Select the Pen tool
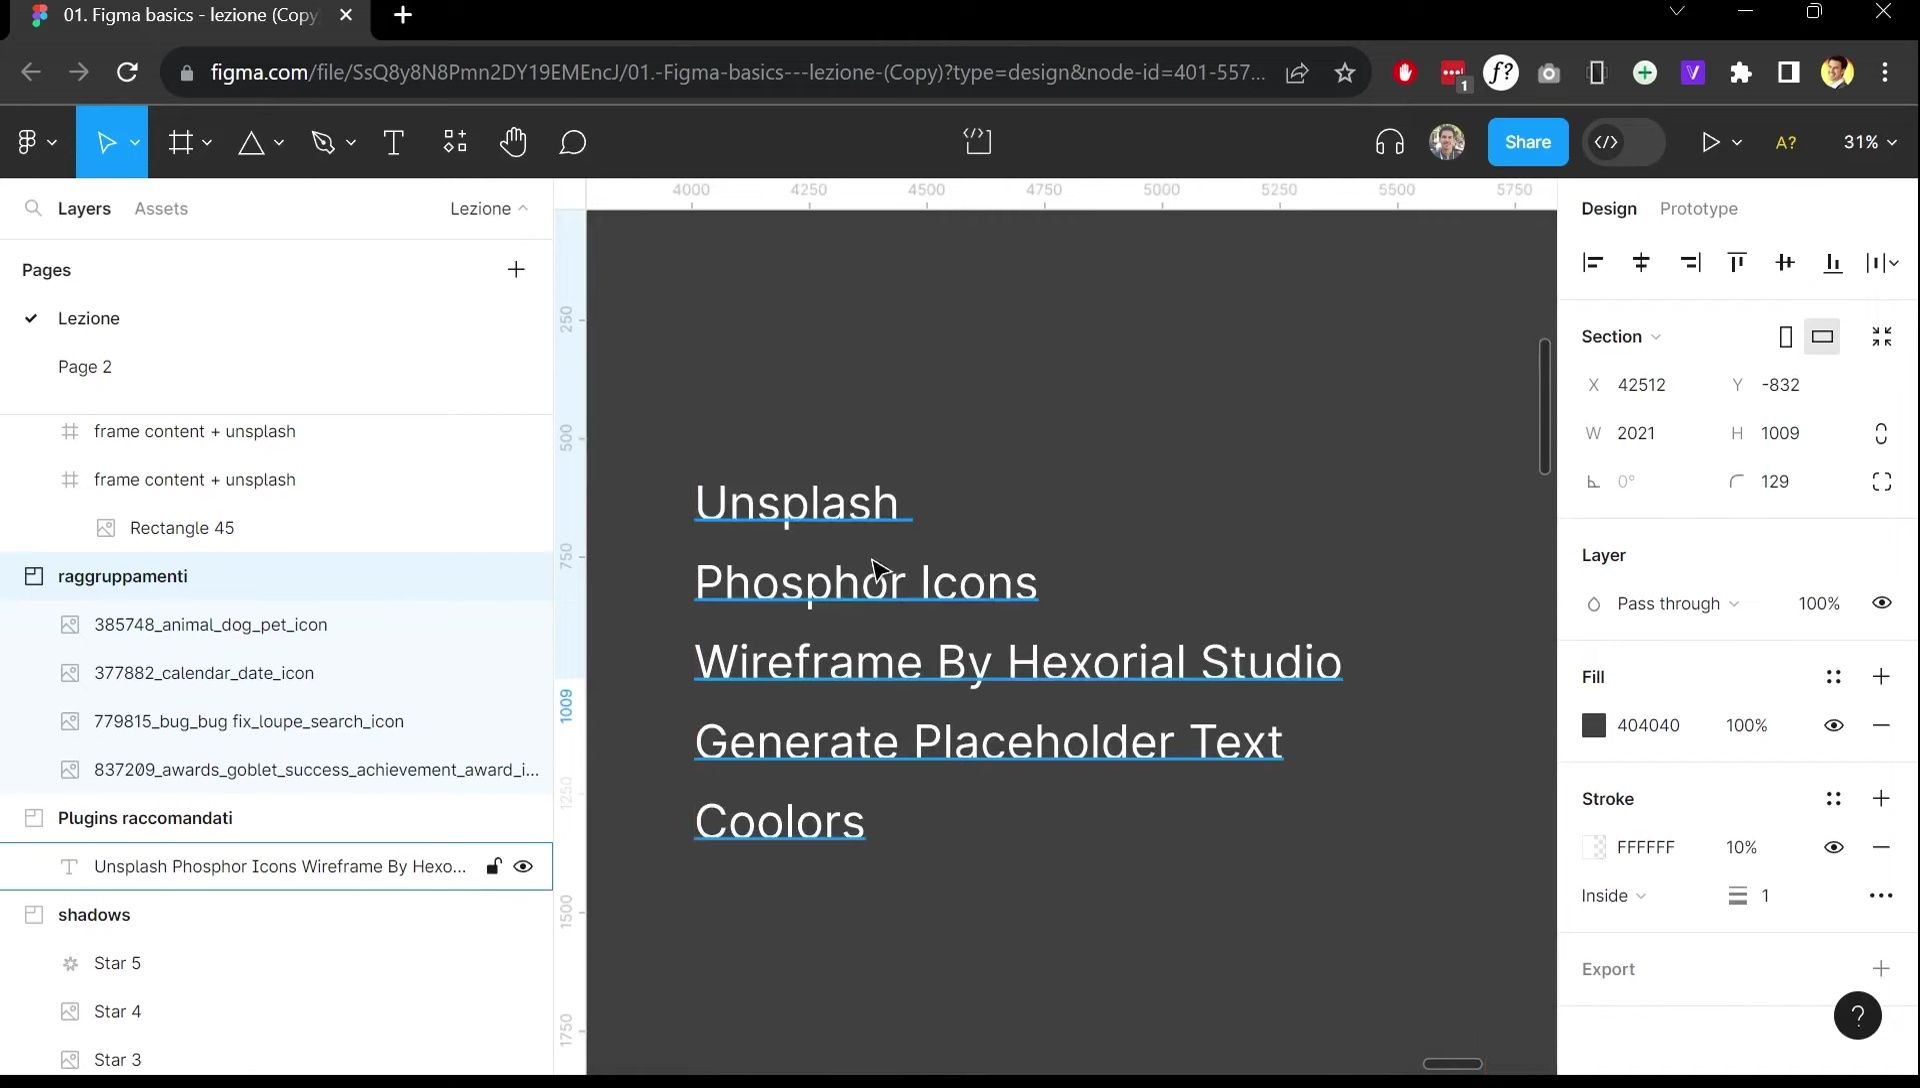 (323, 142)
